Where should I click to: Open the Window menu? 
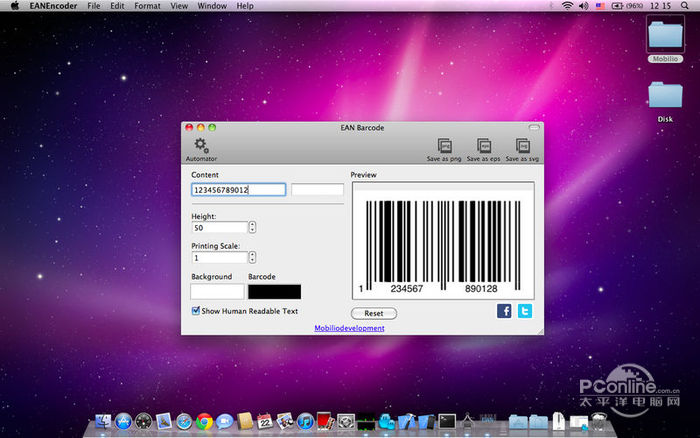click(212, 6)
